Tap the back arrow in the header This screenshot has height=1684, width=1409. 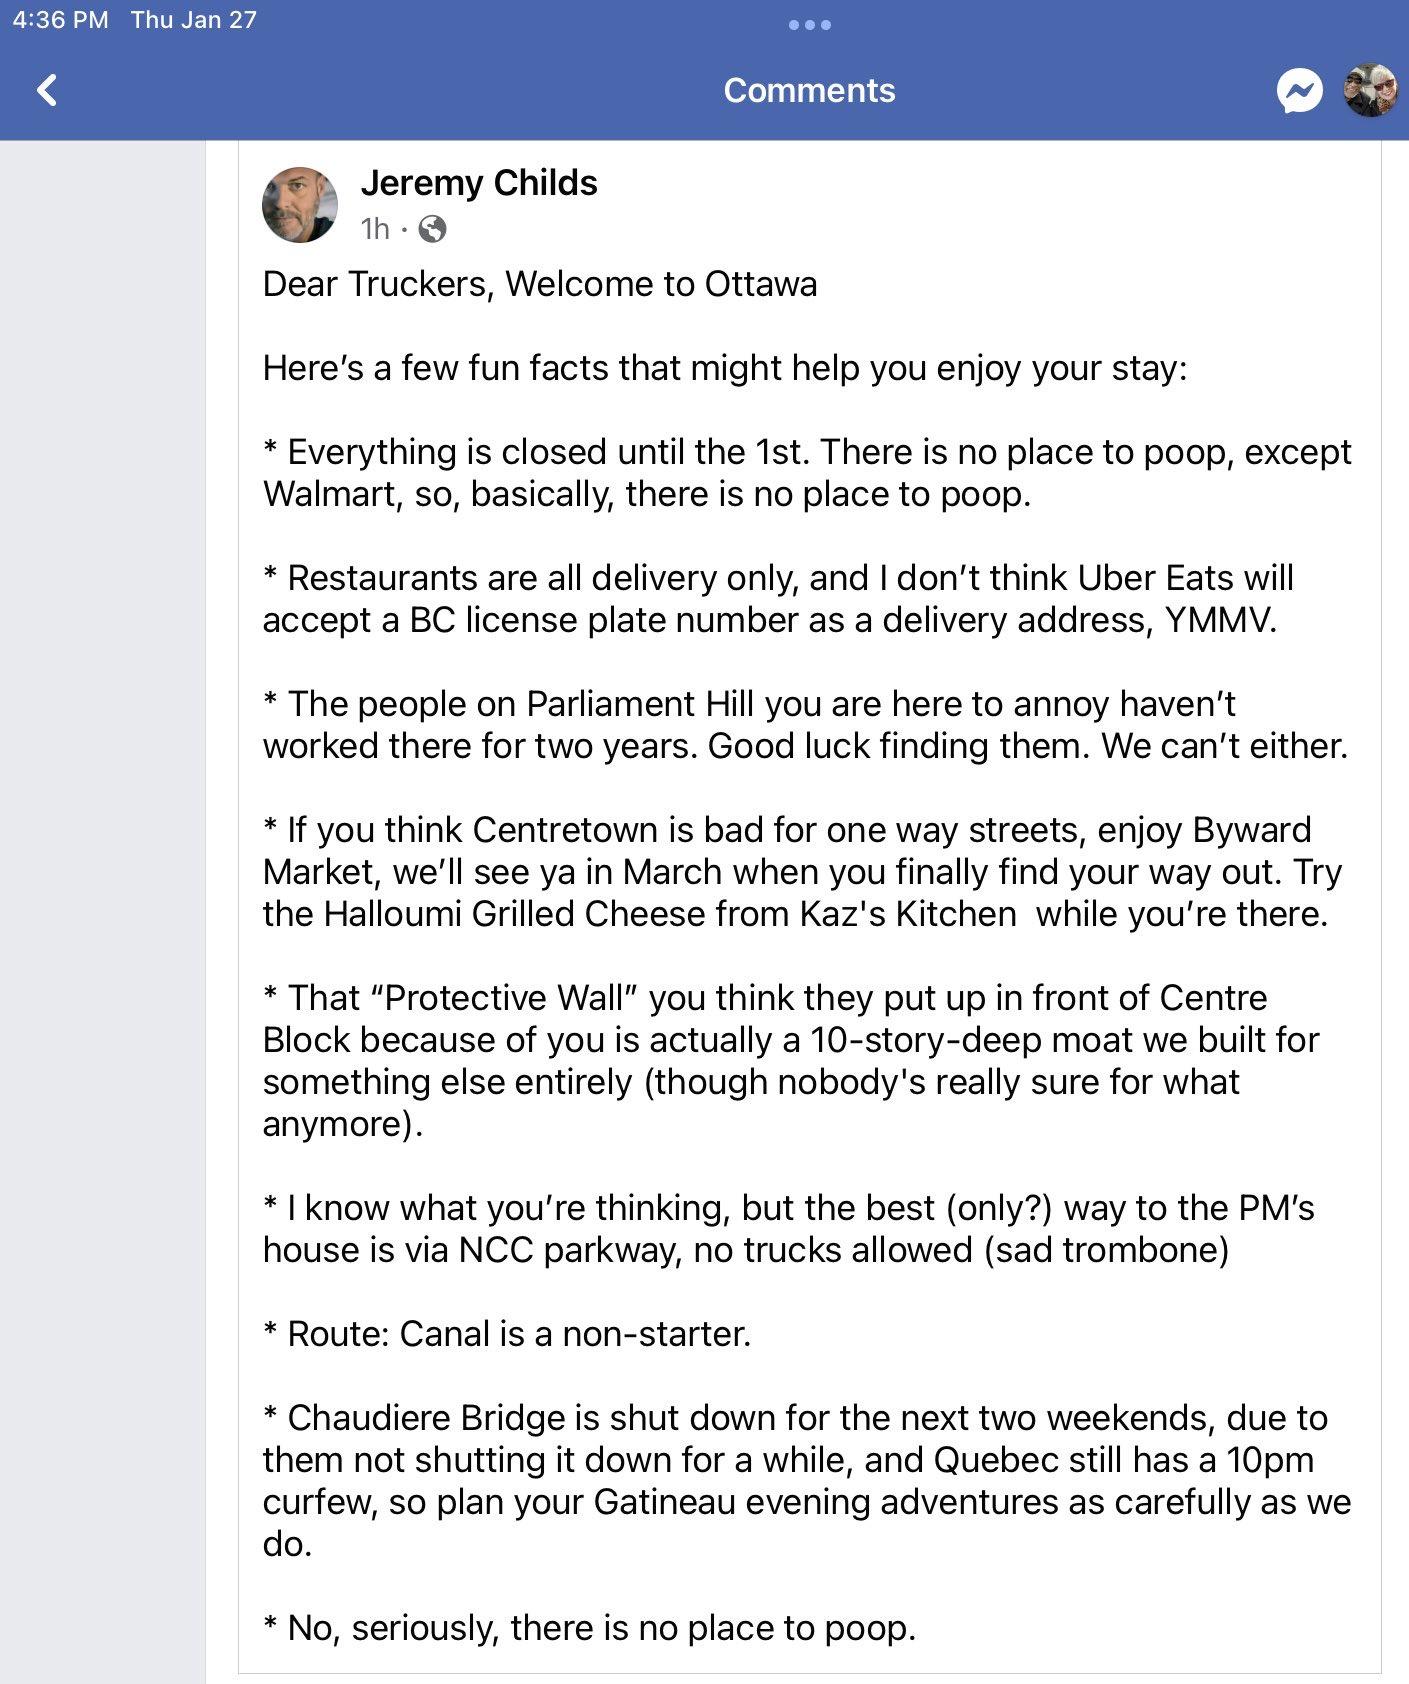click(x=47, y=91)
